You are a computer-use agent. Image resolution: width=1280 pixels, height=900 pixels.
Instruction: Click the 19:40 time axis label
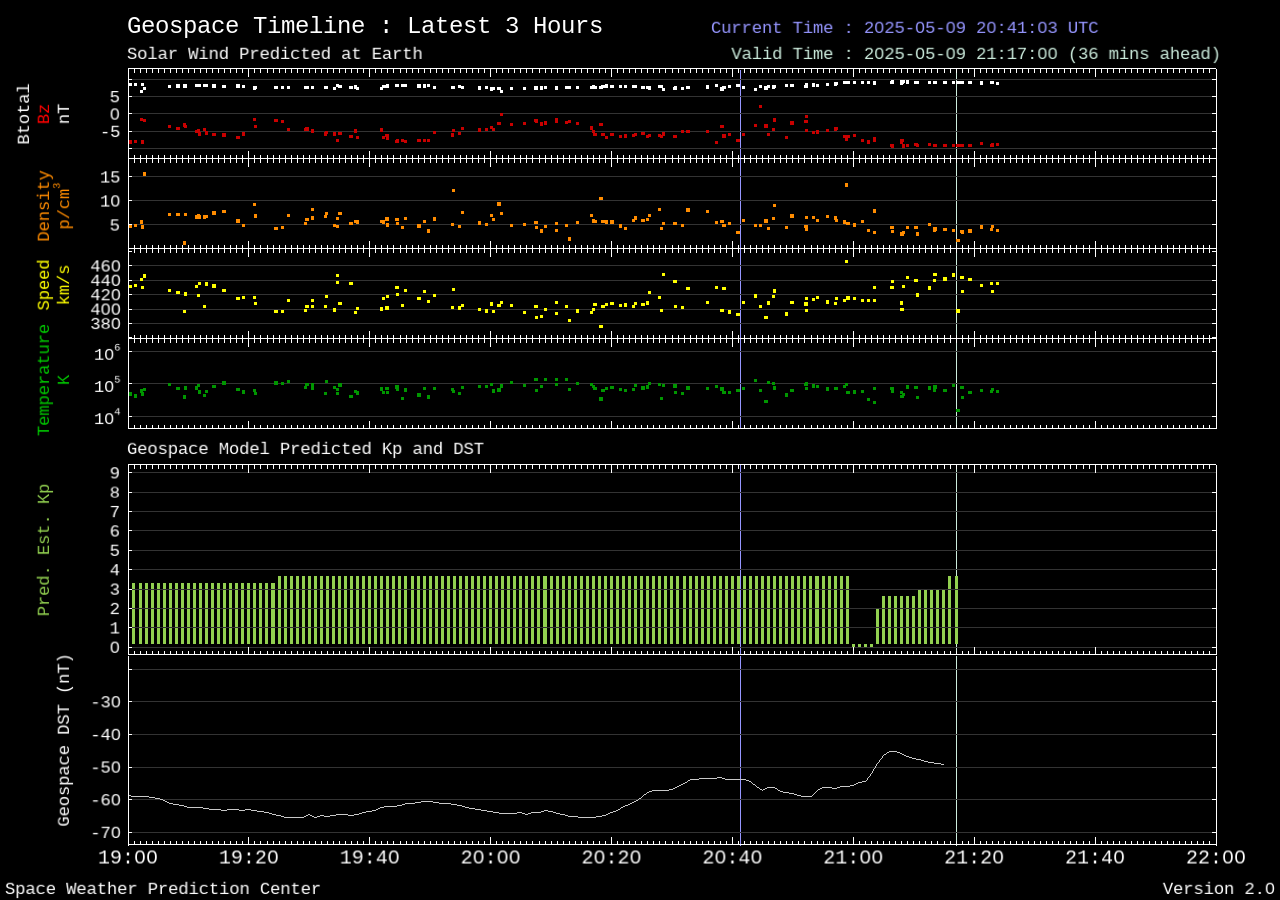[370, 857]
